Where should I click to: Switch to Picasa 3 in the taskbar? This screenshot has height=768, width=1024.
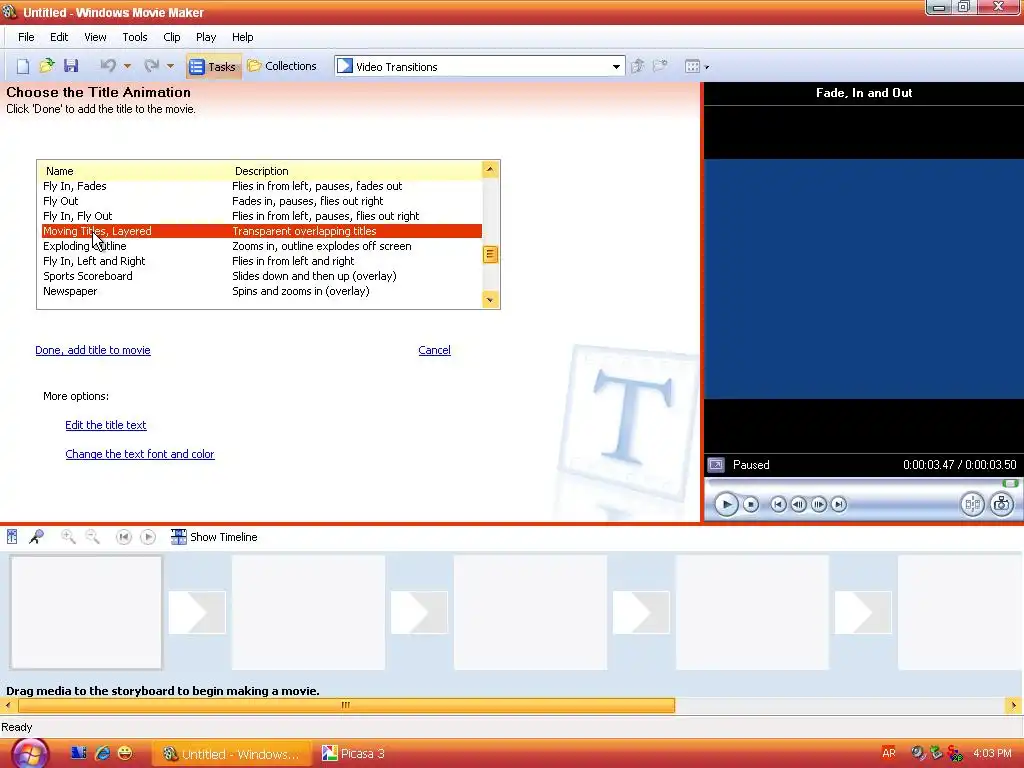click(354, 754)
